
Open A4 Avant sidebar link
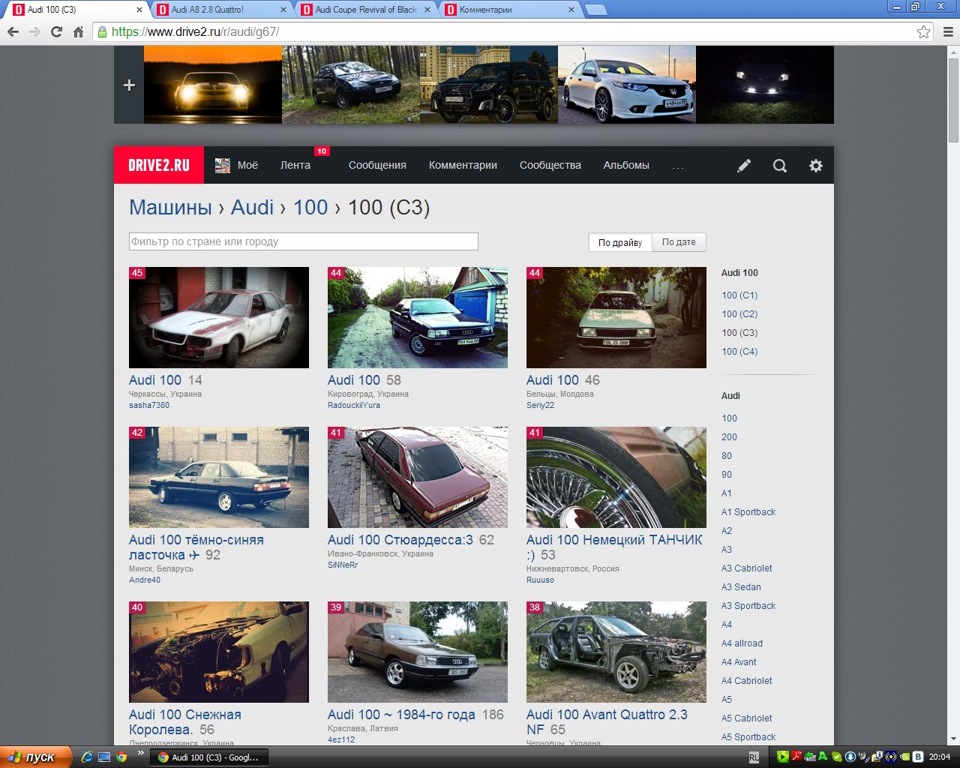coord(738,662)
